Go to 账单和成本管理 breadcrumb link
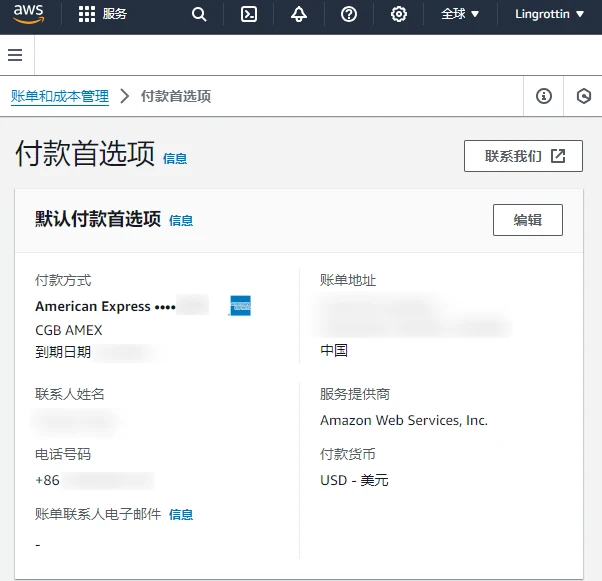The width and height of the screenshot is (602, 581). (x=59, y=96)
